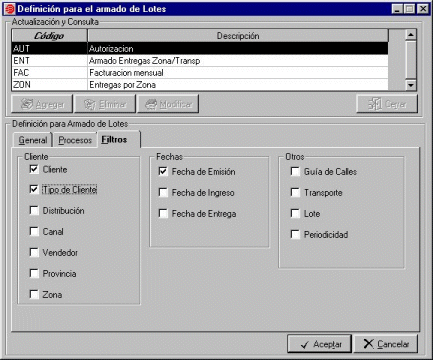Tick the Provincia checkbox
Screen dimensions: 433x360
click(34, 274)
